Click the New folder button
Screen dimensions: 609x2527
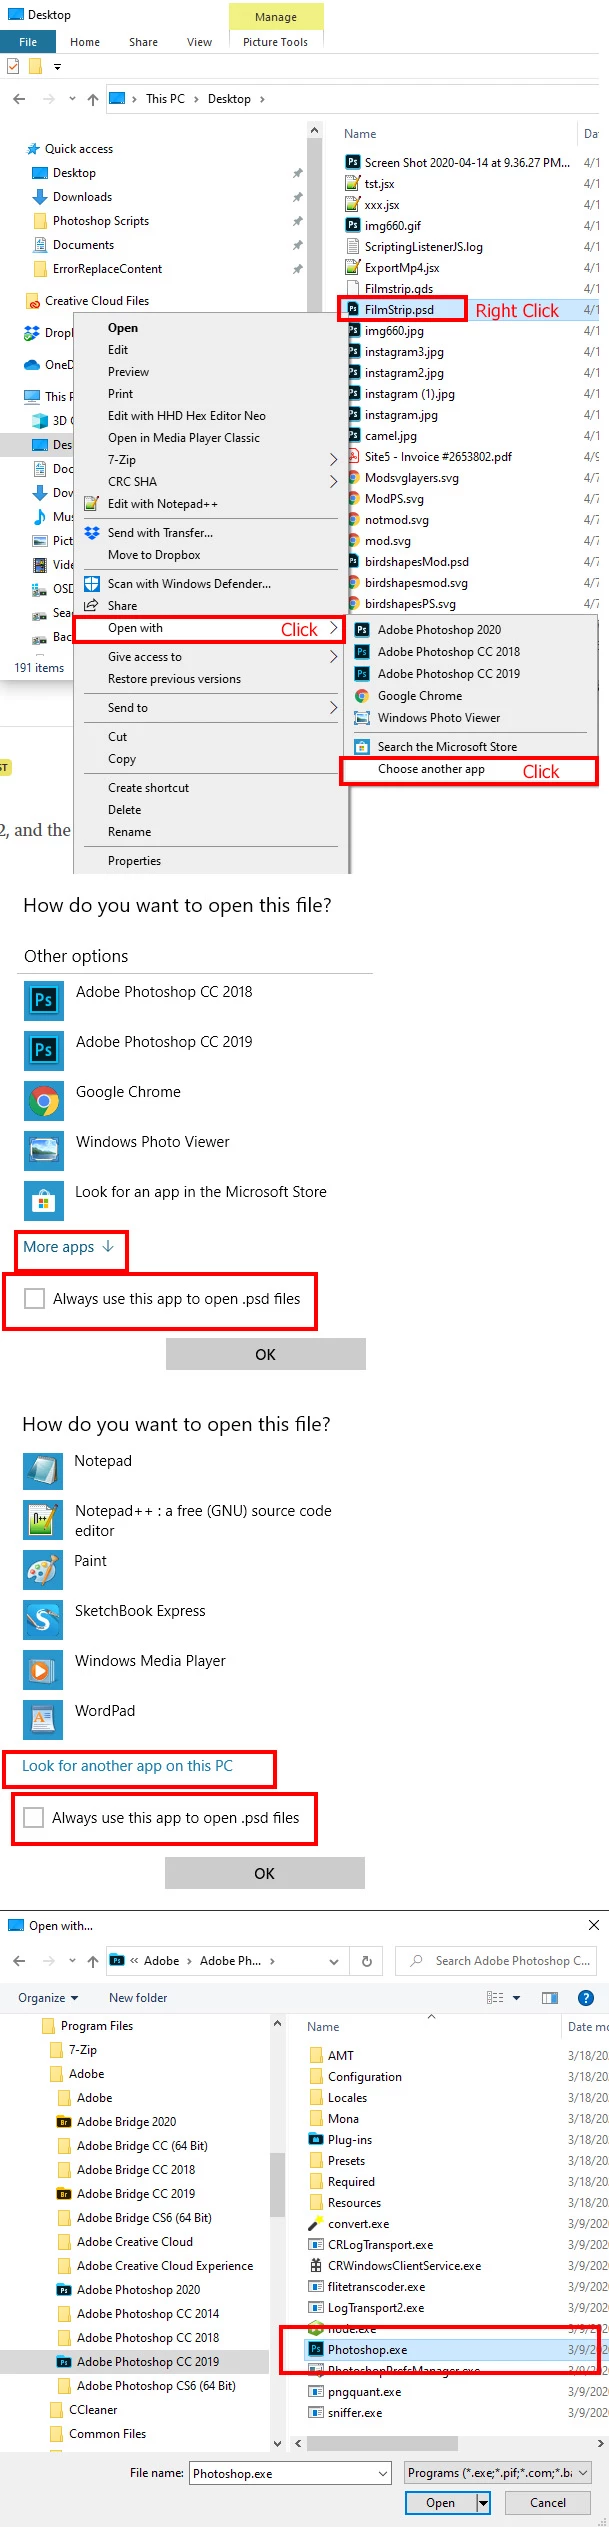click(x=138, y=1997)
